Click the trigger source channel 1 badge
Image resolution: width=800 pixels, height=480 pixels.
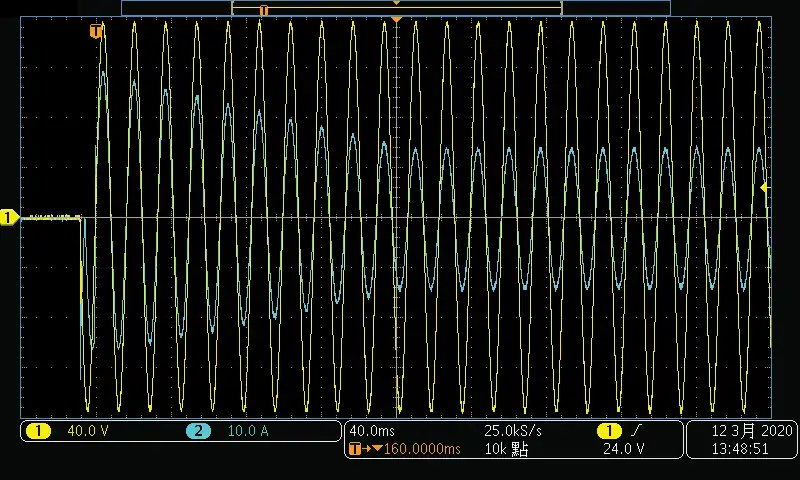608,430
